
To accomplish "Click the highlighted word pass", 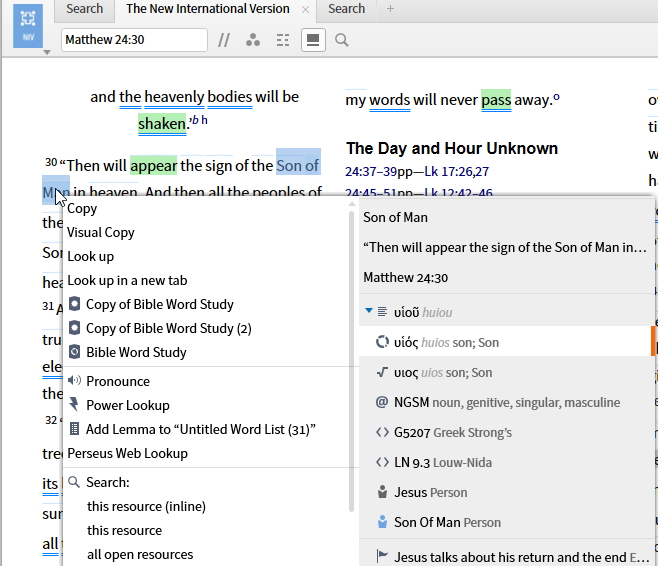I will pos(496,100).
